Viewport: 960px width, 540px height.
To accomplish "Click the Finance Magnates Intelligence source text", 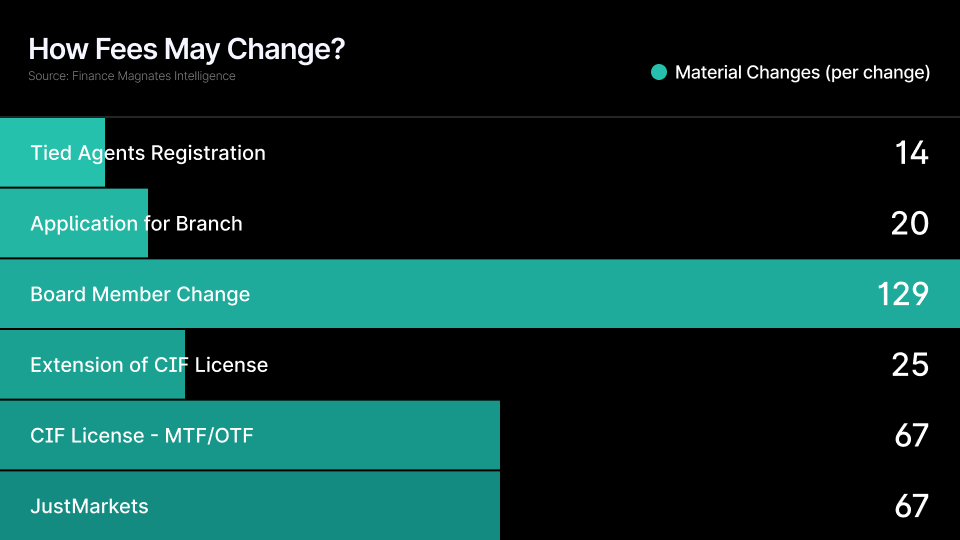I will (x=132, y=76).
